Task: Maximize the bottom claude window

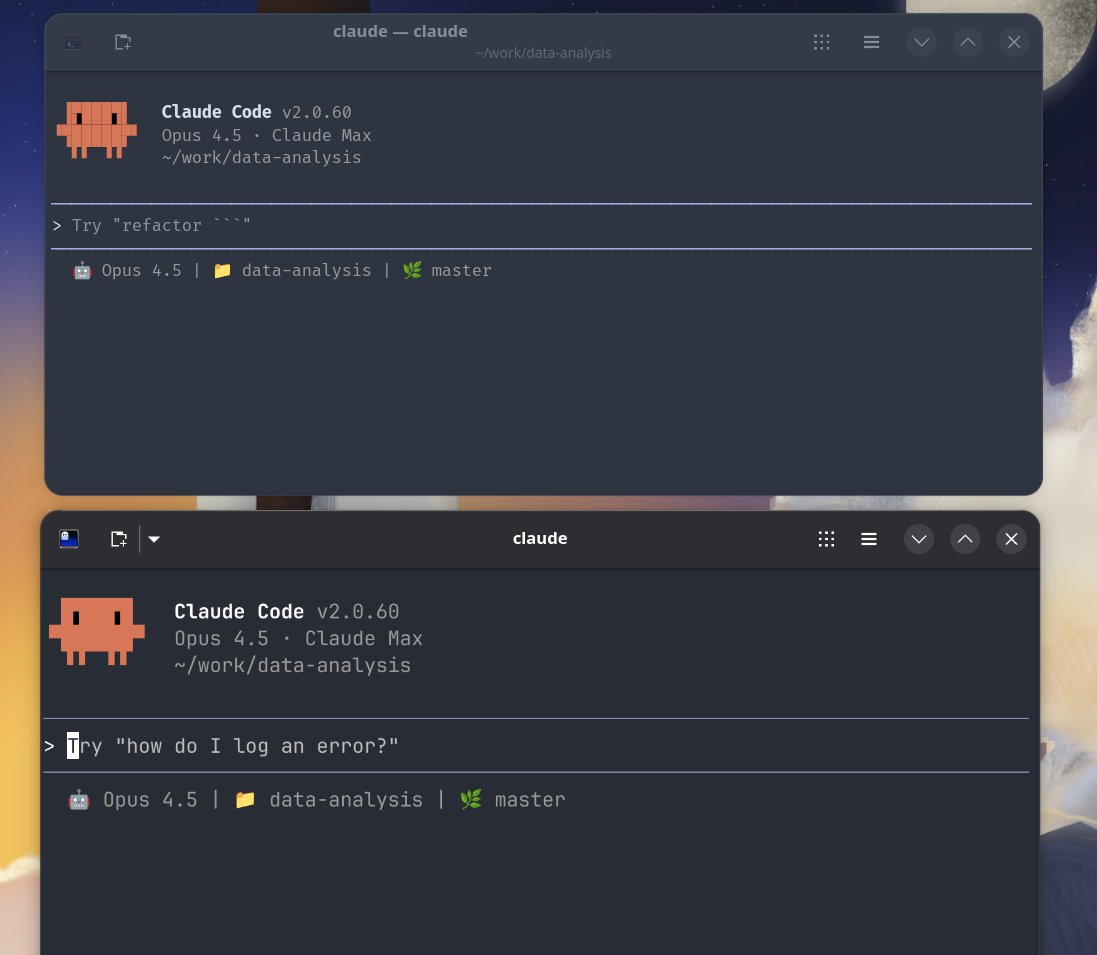Action: click(965, 539)
